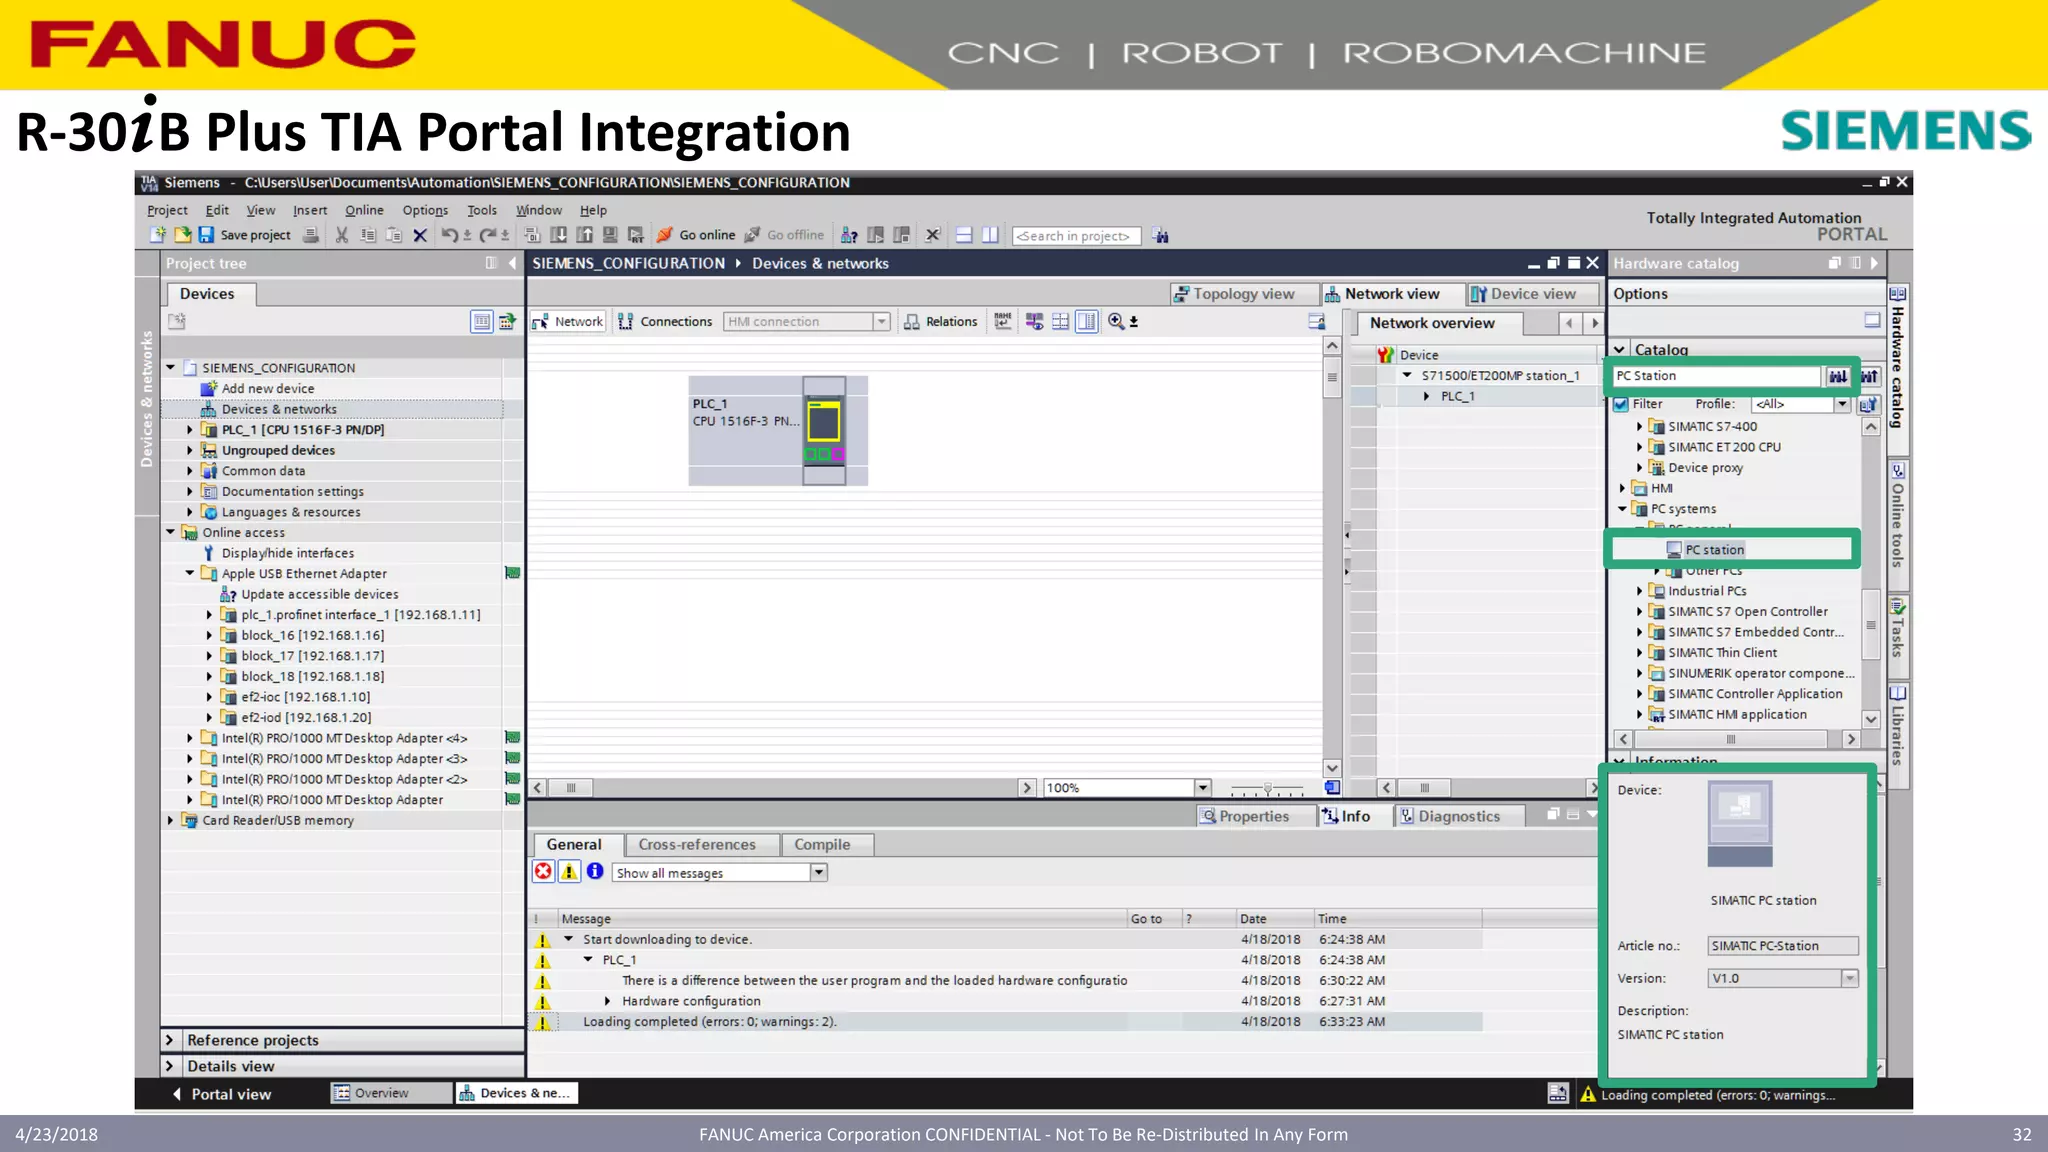Click the Redo arrow icon
Image resolution: width=2048 pixels, height=1152 pixels.
point(487,235)
